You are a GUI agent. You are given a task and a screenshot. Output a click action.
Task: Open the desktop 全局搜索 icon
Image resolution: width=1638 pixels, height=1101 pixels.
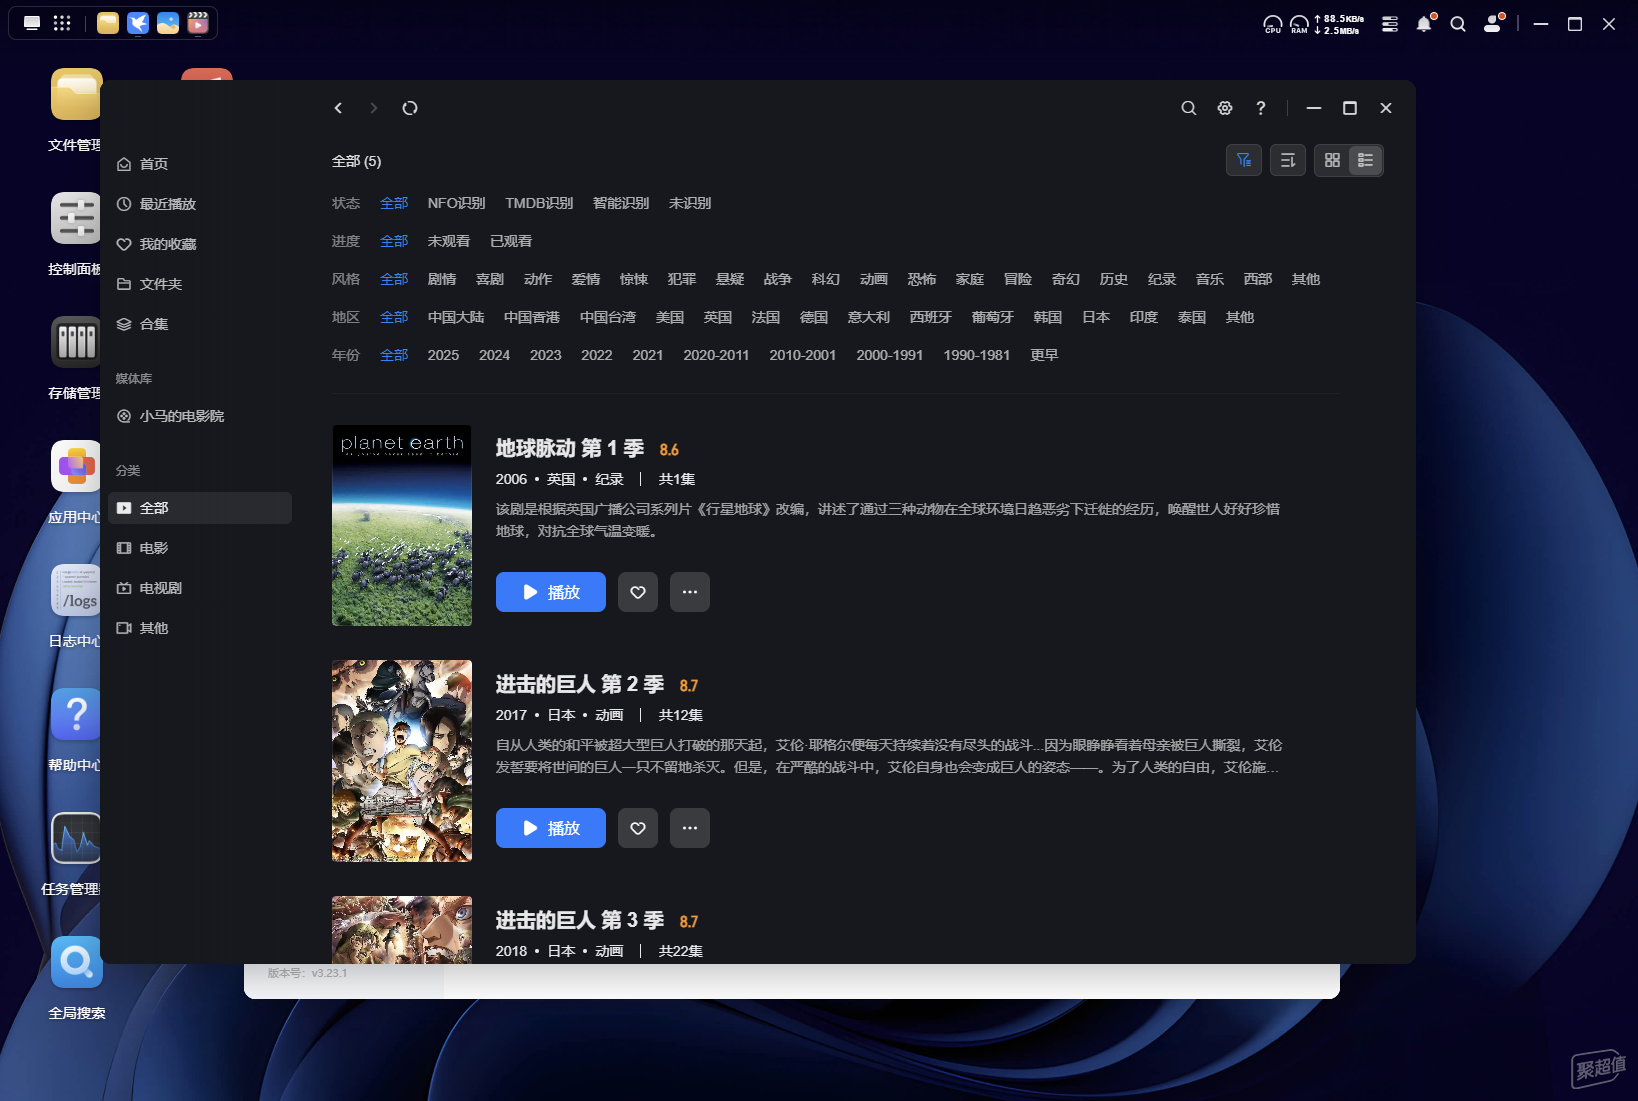[x=76, y=962]
